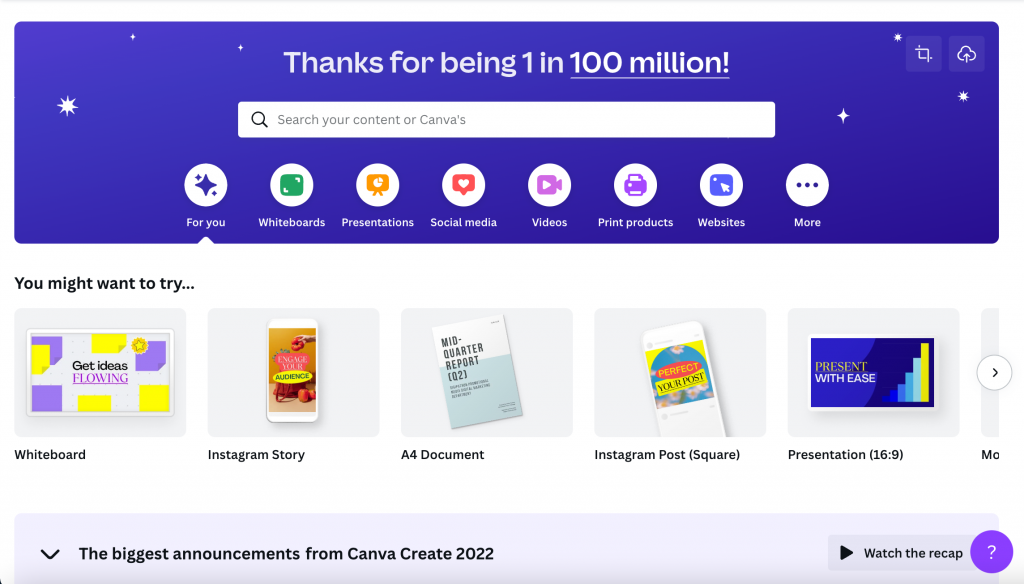This screenshot has height=584, width=1024.
Task: Choose the Whiteboard template thumbnail
Action: tap(100, 372)
